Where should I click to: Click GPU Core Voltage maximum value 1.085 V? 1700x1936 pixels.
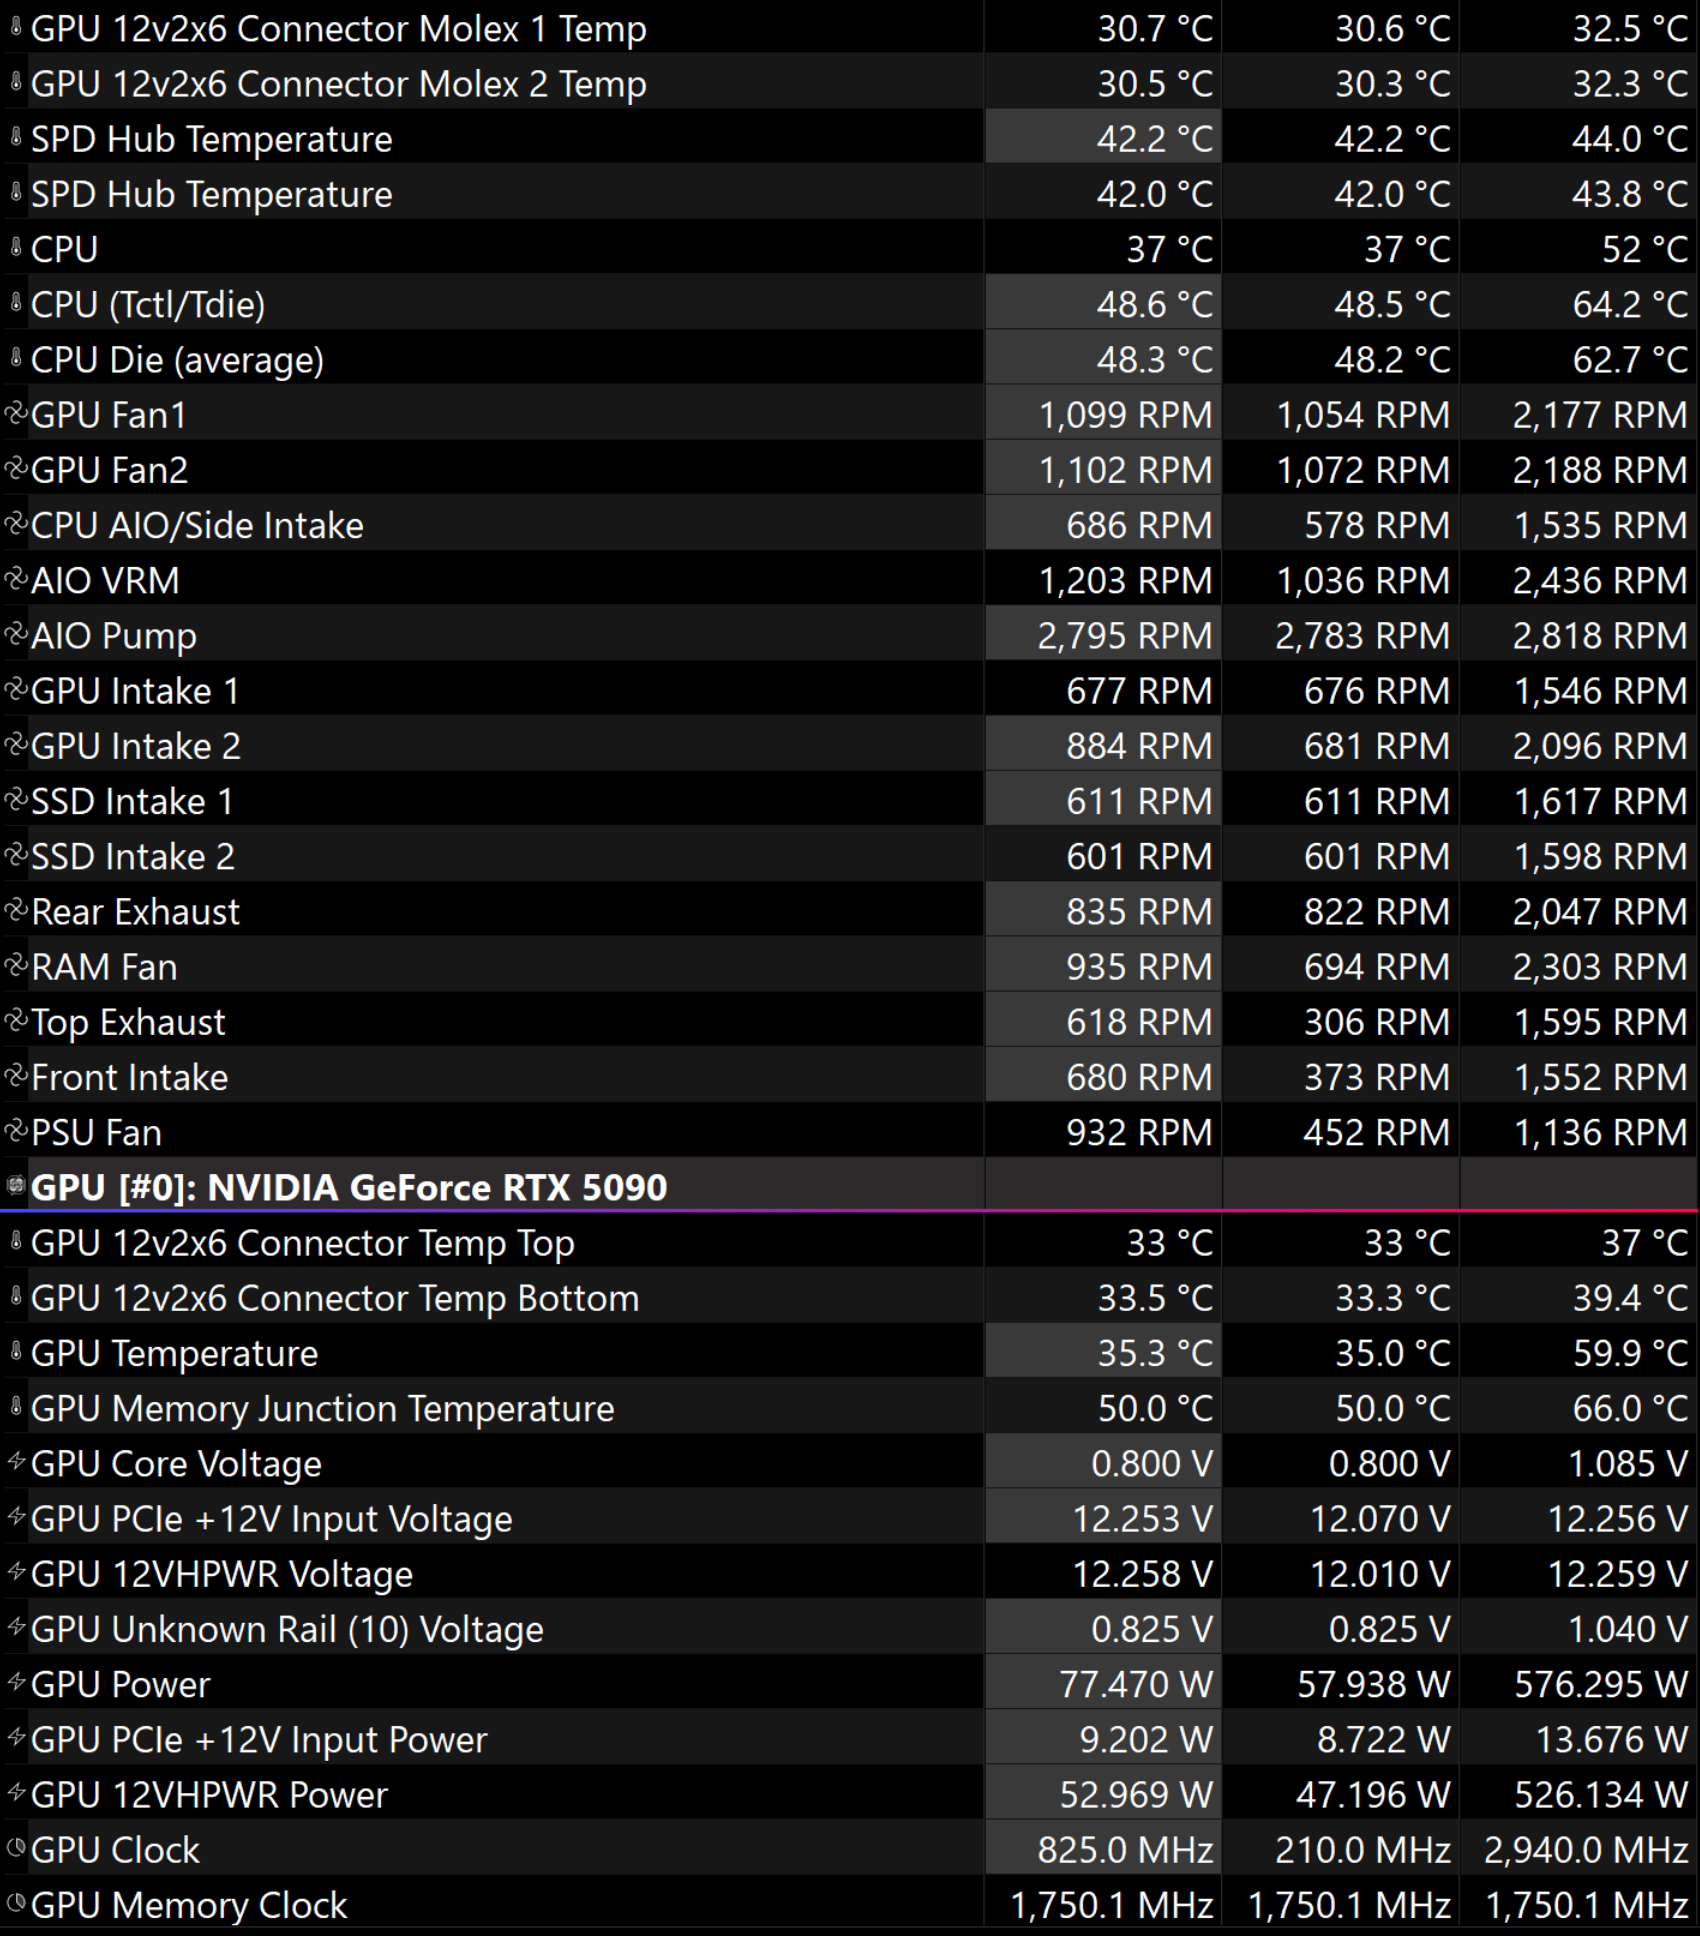point(1628,1463)
